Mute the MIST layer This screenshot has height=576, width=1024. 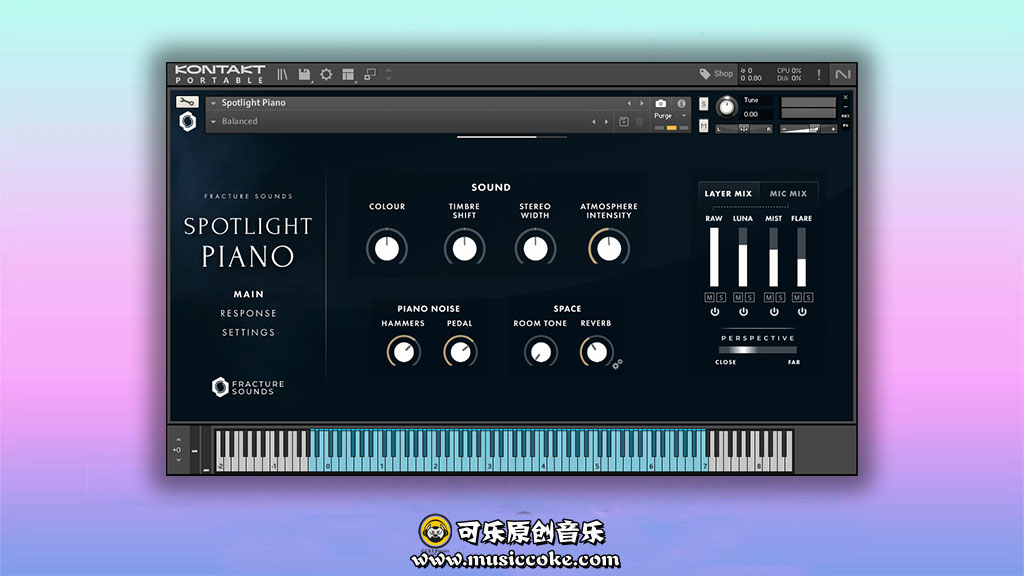pos(769,297)
